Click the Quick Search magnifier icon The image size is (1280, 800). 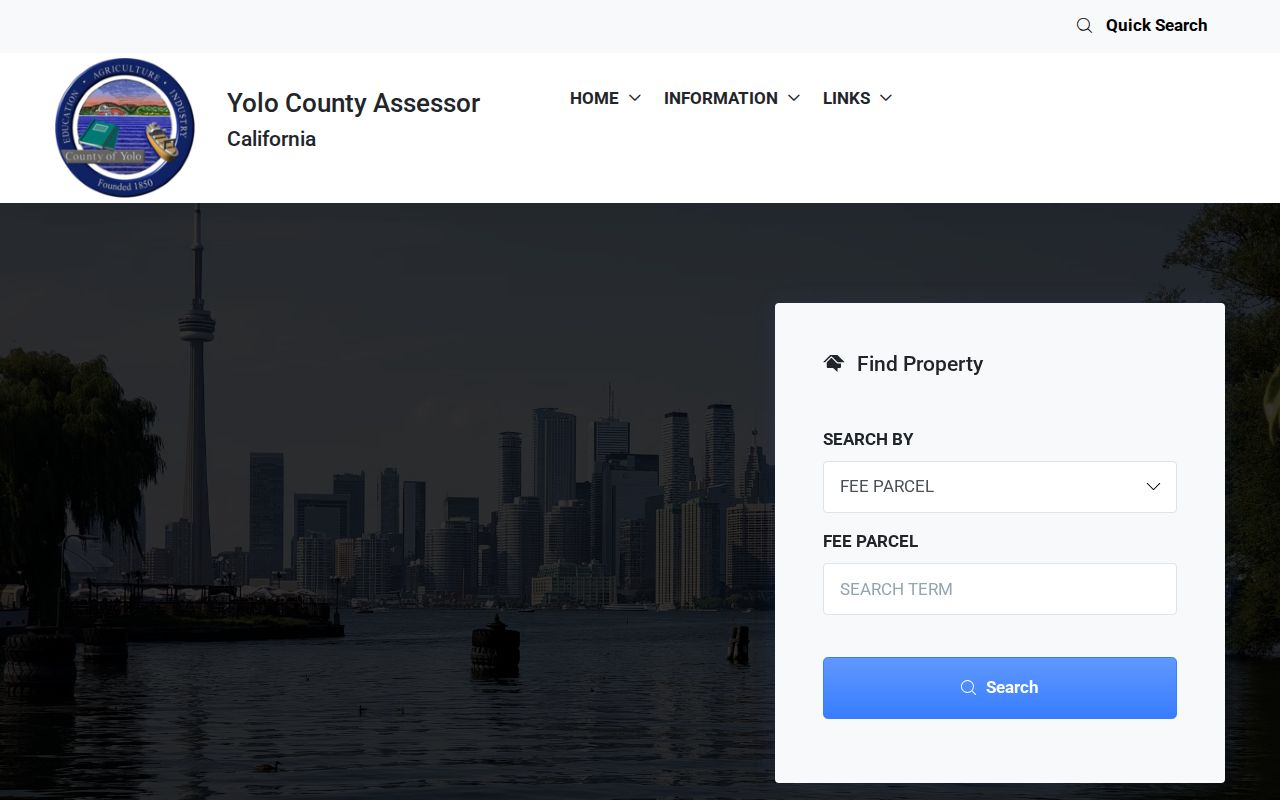[1084, 26]
